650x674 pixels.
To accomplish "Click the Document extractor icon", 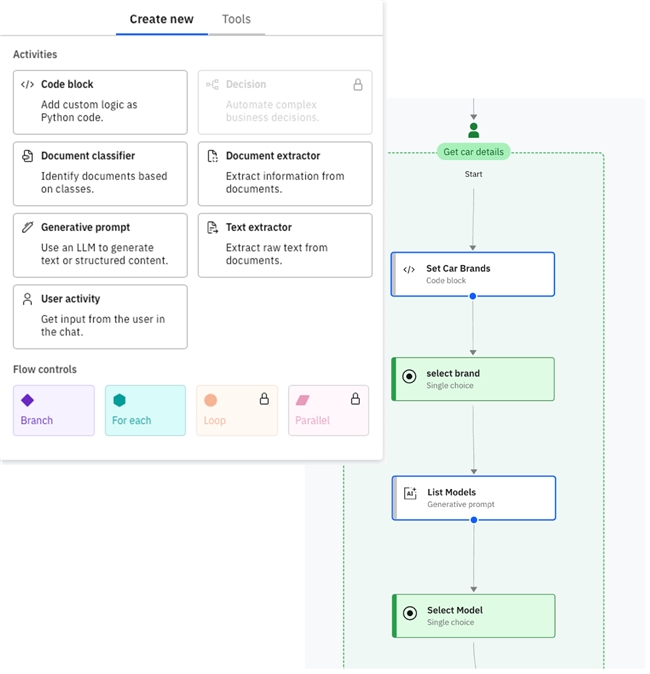I will [212, 156].
